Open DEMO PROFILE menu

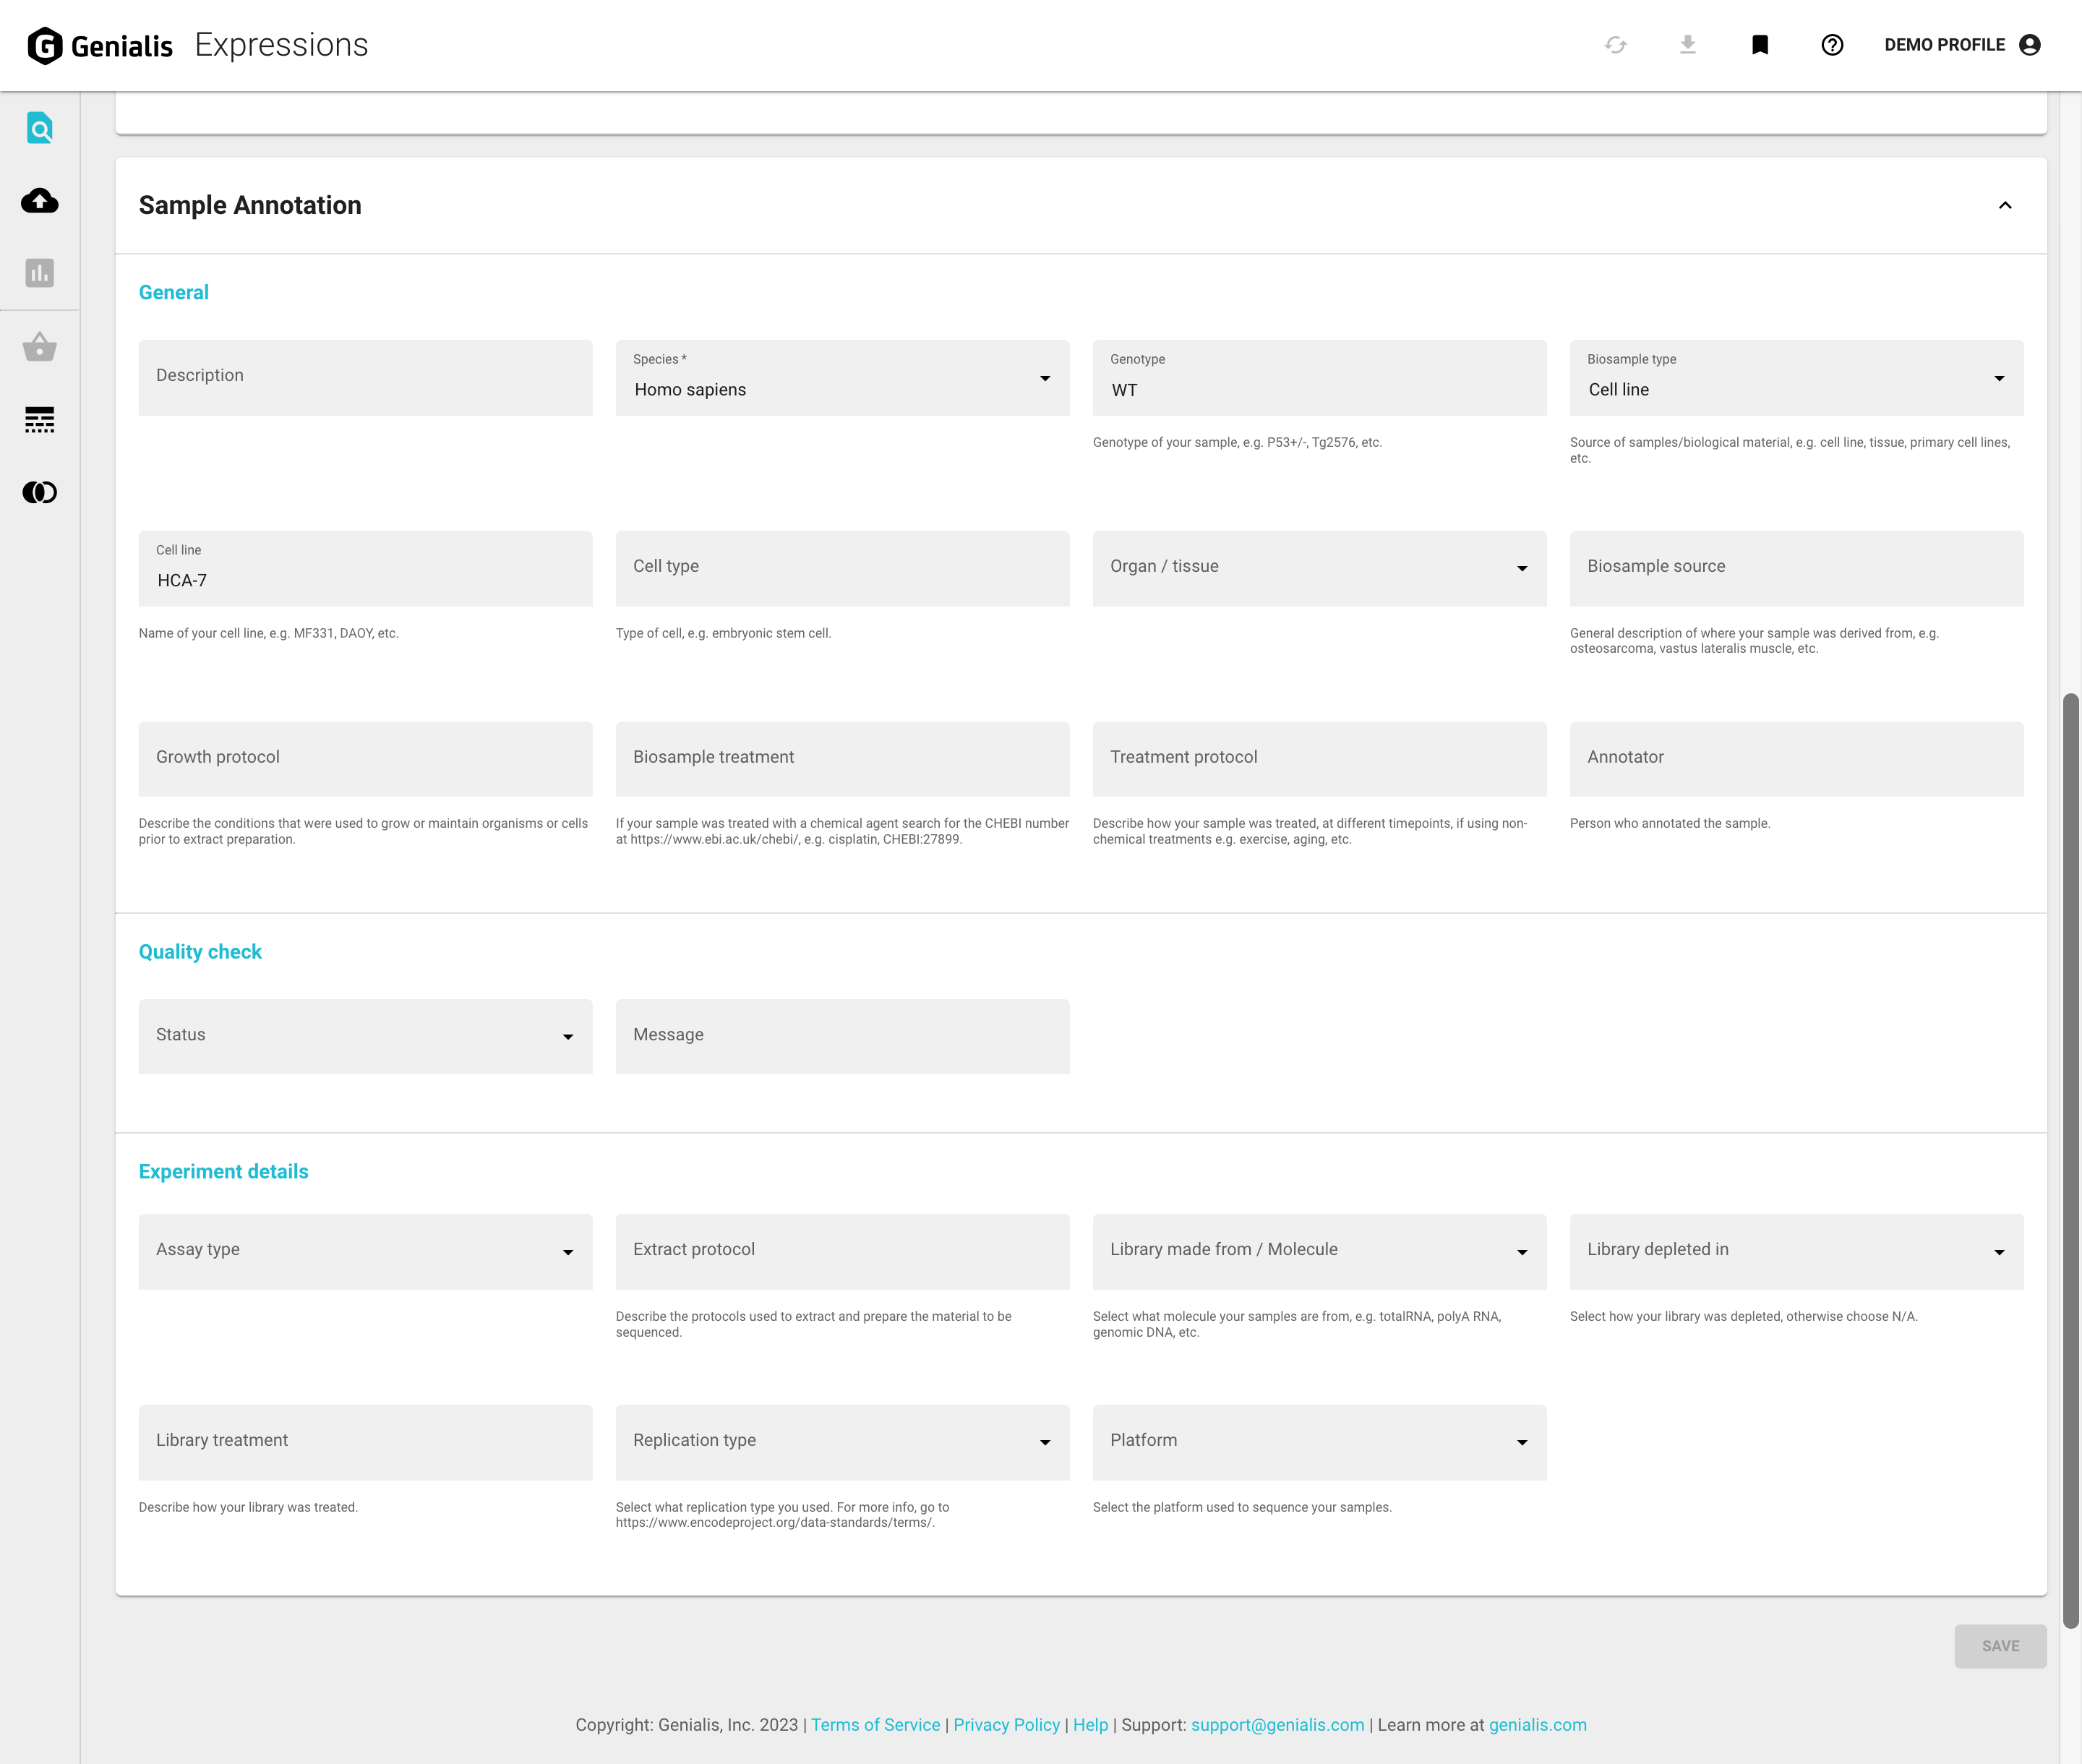(x=1944, y=44)
